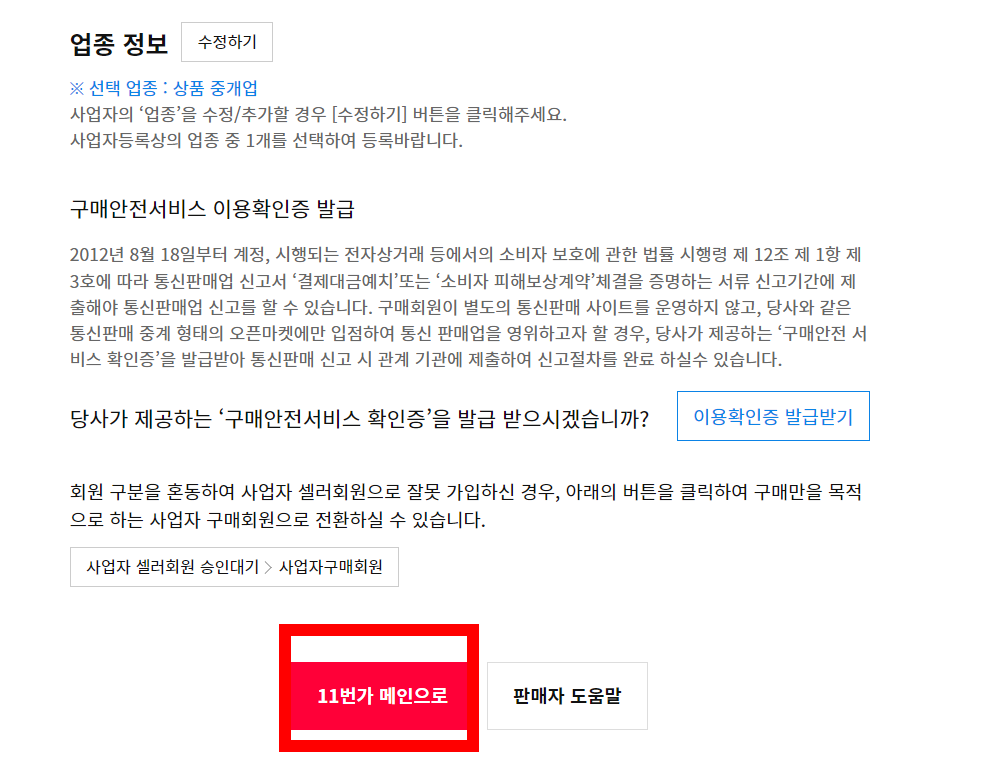Click the 업종 정보 heading

coord(119,44)
